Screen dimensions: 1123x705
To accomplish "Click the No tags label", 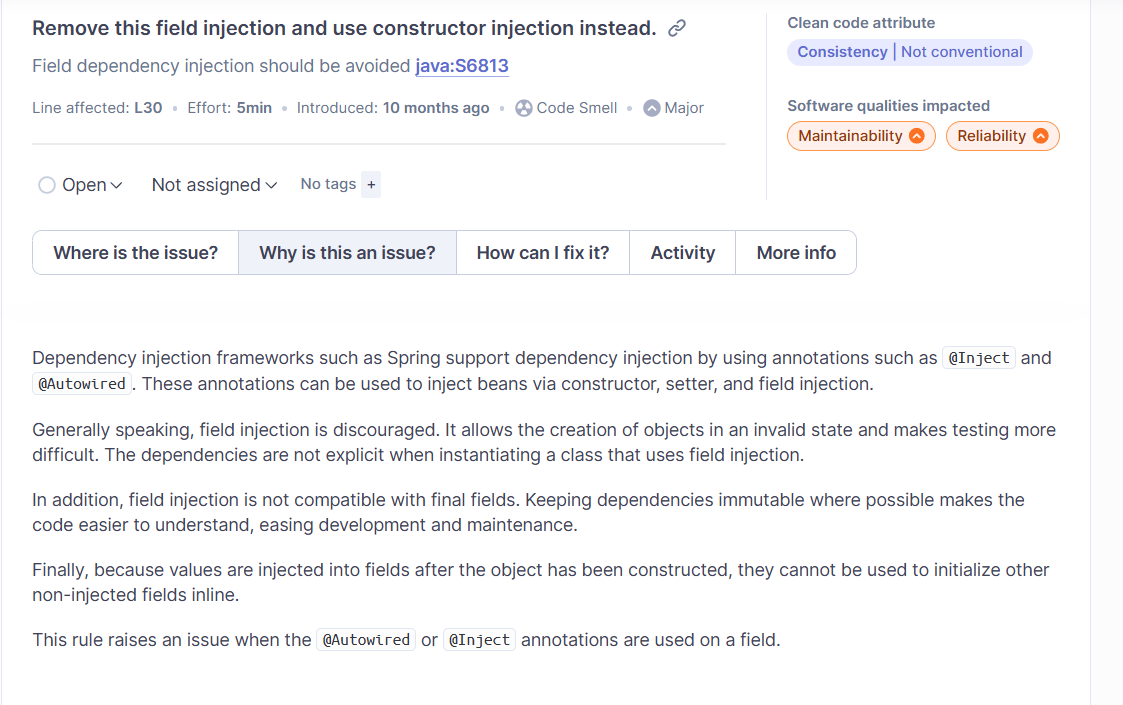I will click(x=328, y=184).
